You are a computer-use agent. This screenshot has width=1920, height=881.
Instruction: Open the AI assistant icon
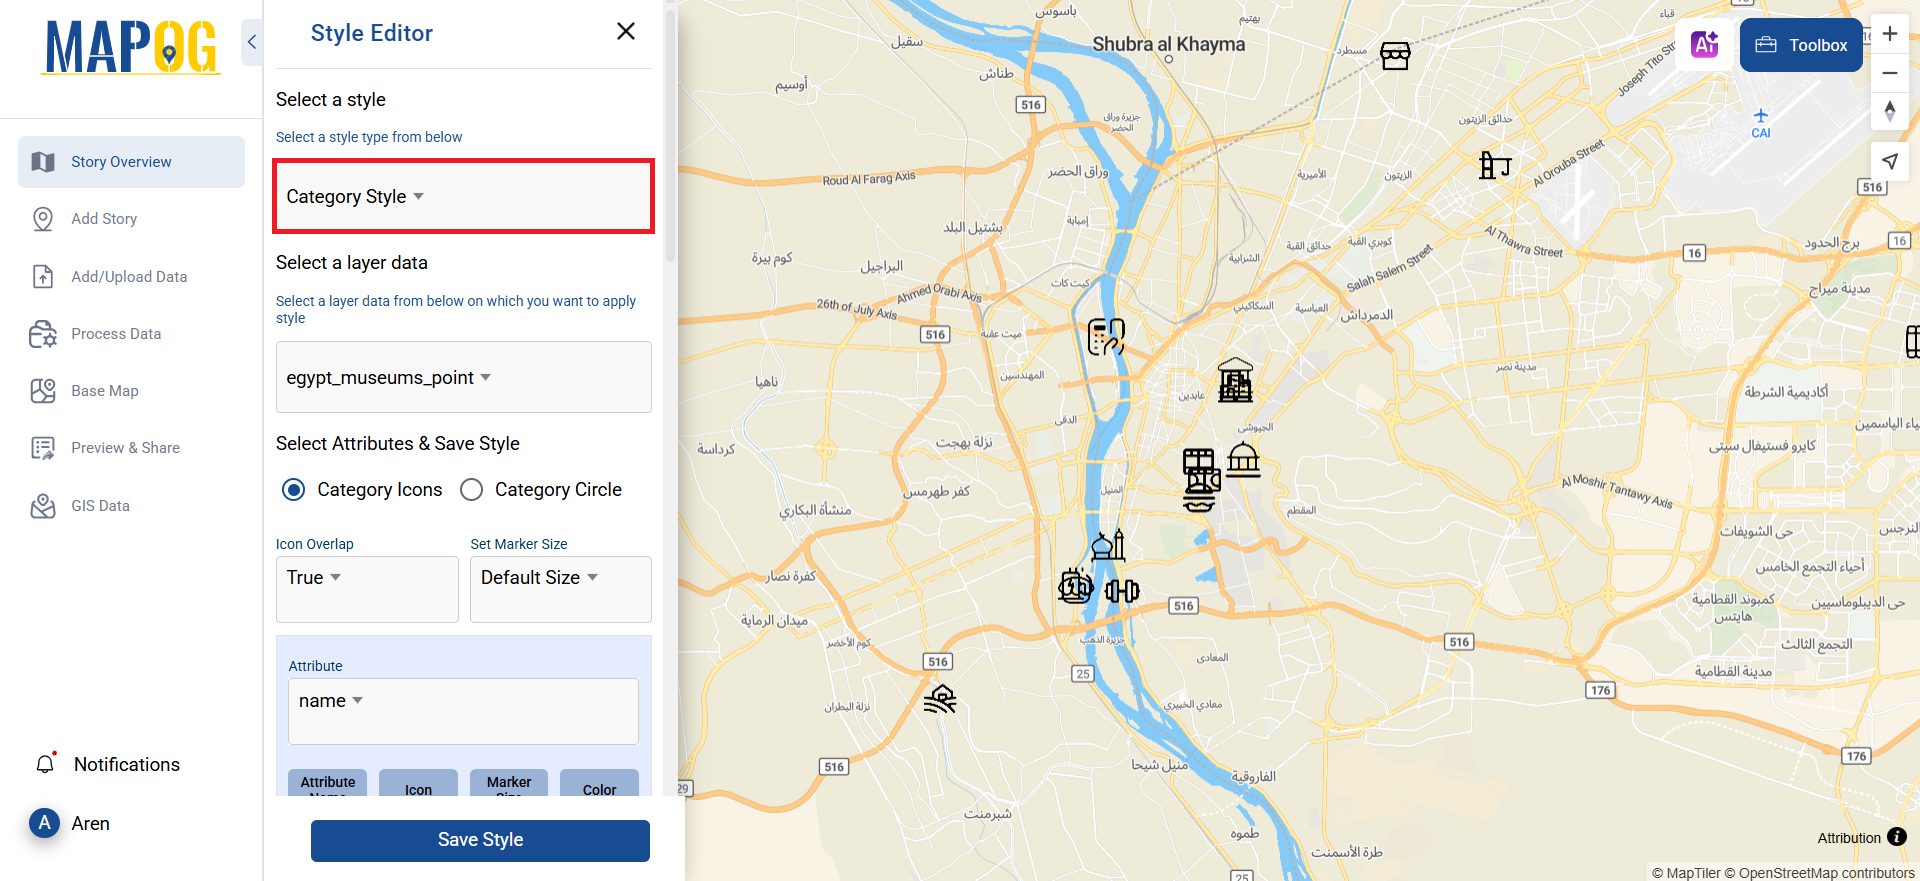[x=1704, y=44]
